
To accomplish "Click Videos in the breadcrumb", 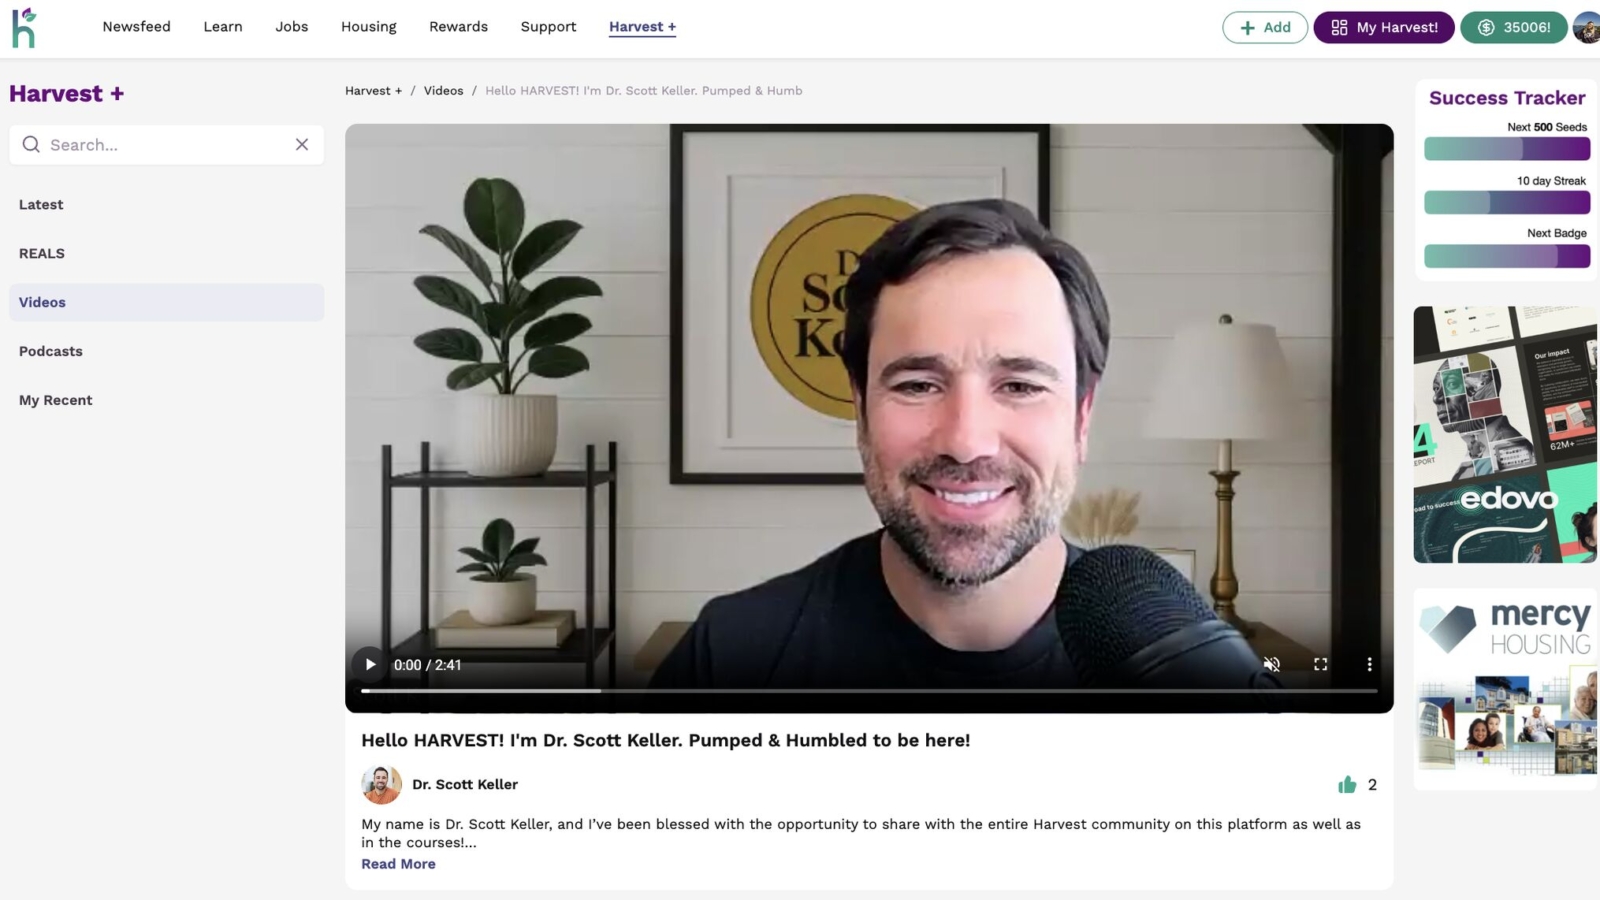I will pyautogui.click(x=443, y=91).
